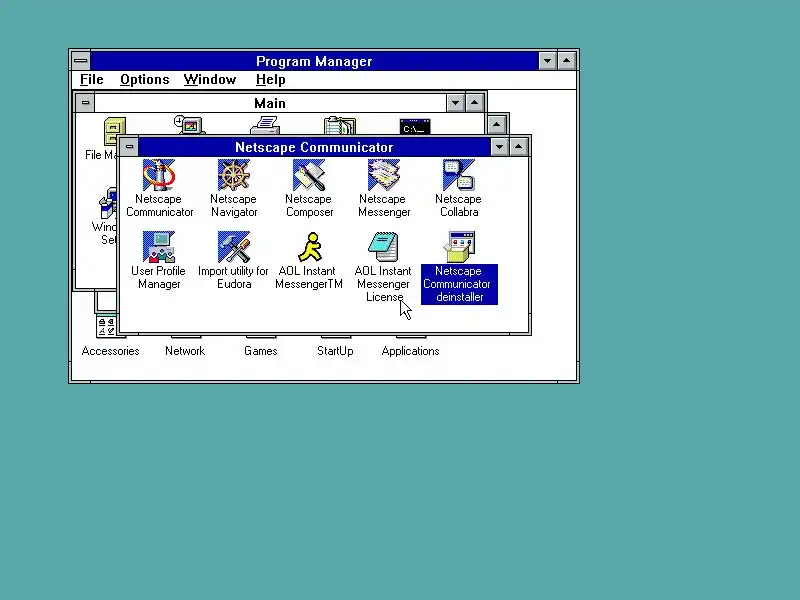Minimize the Main group window
The image size is (800, 600).
coord(455,103)
